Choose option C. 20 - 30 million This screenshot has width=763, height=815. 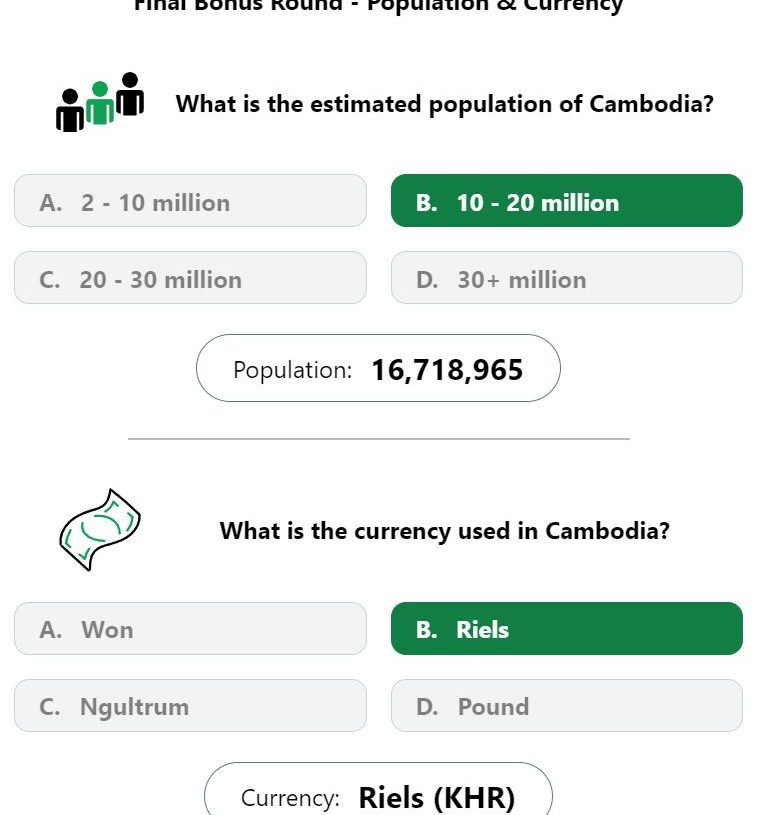click(190, 278)
